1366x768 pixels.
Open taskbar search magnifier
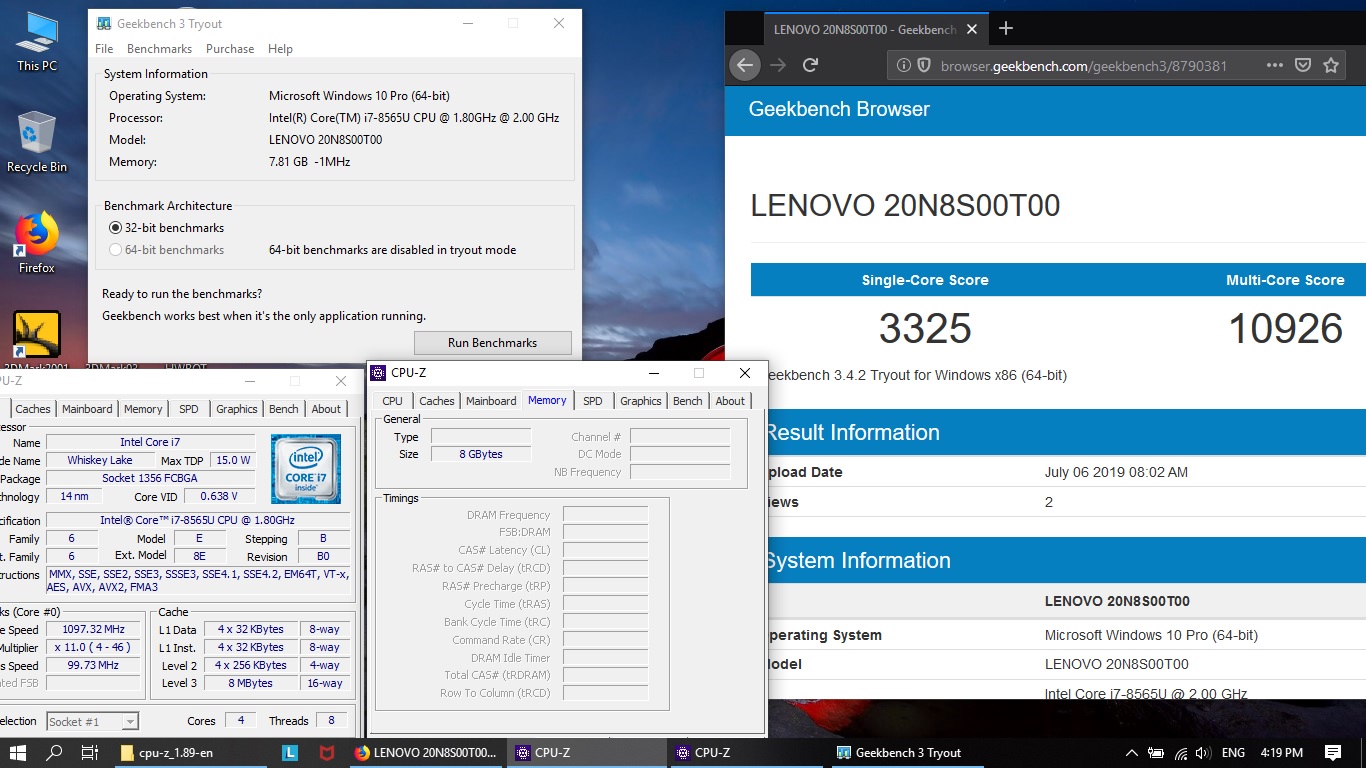[x=54, y=752]
